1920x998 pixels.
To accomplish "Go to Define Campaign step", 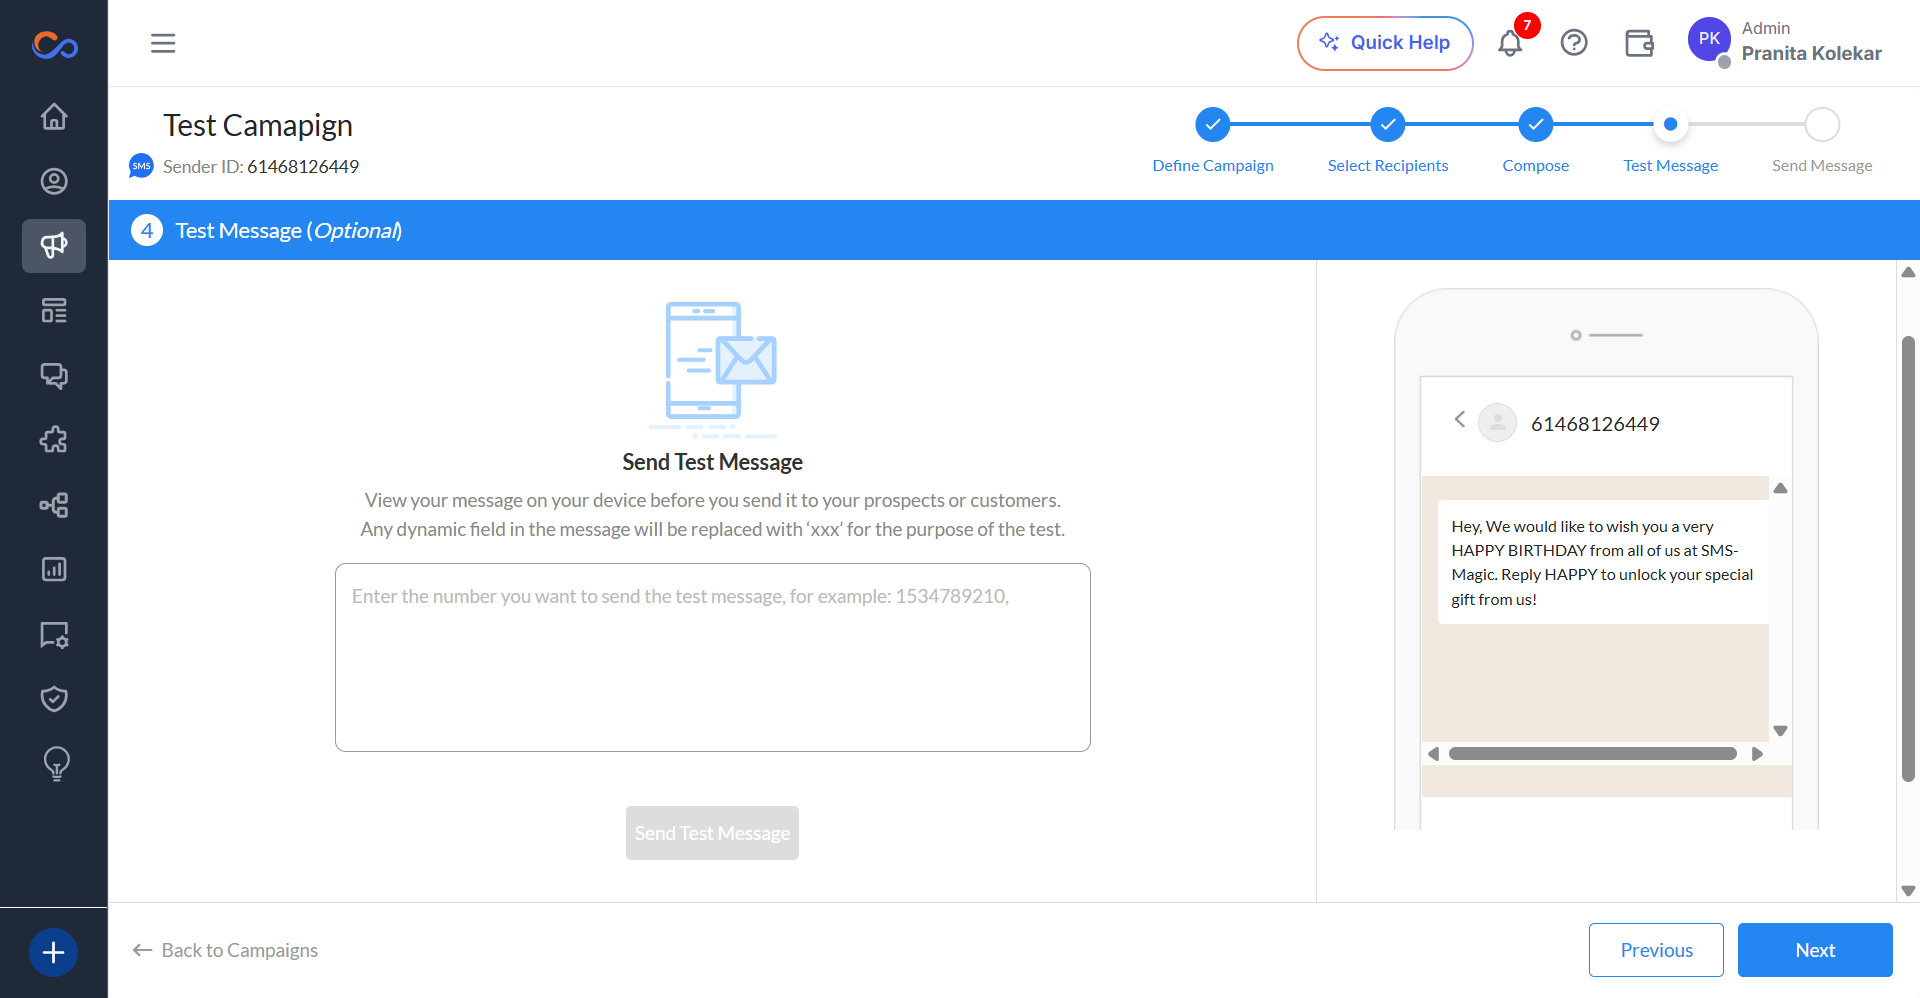I will point(1213,125).
